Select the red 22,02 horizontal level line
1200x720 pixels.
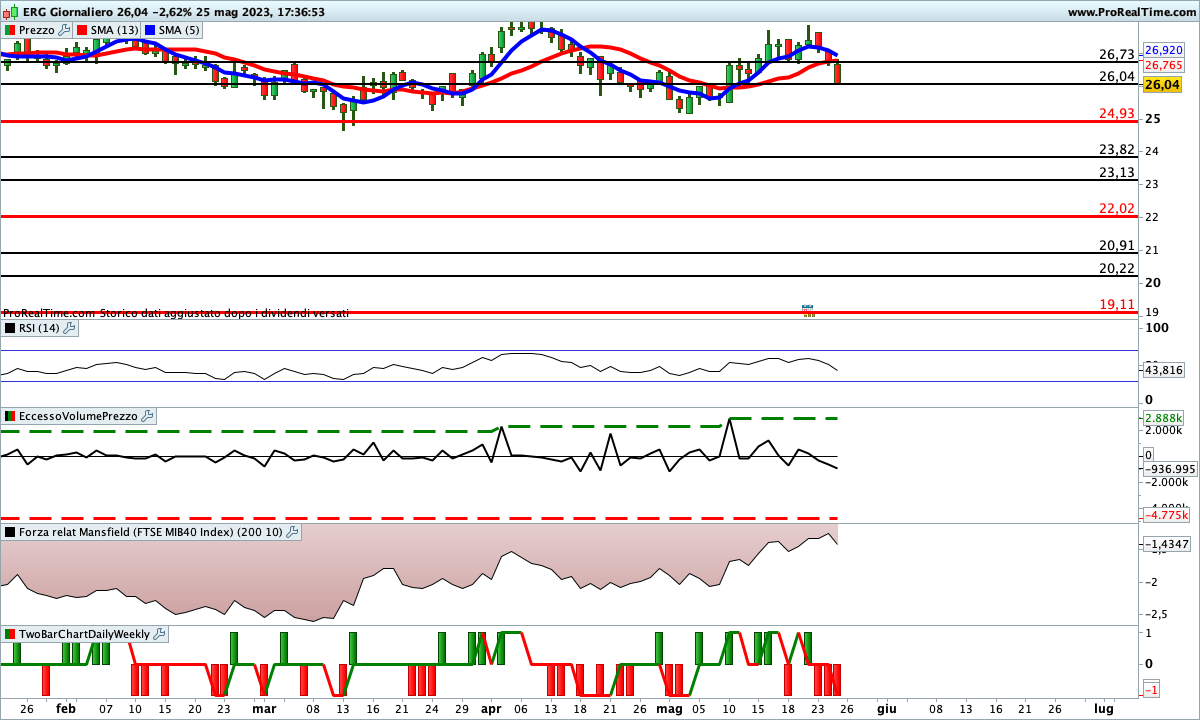[500, 216]
